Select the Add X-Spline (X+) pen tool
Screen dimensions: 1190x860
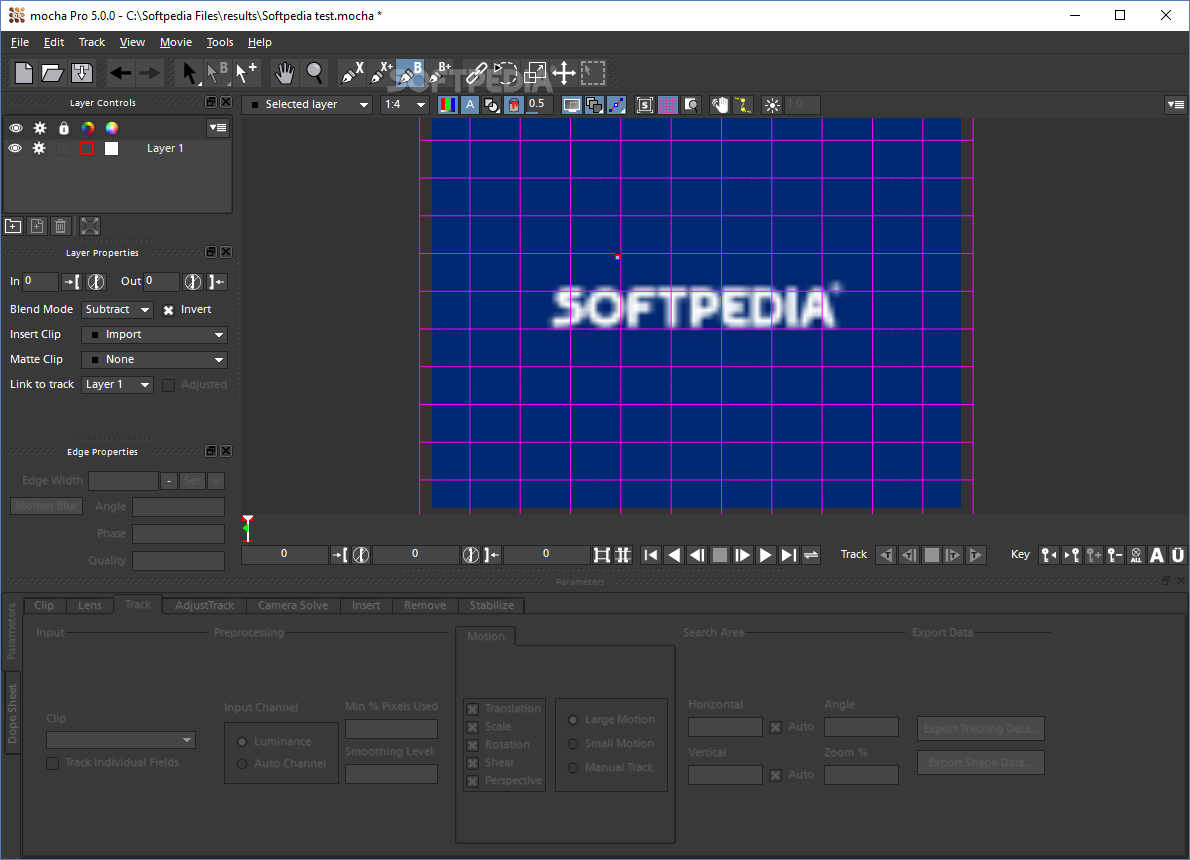pyautogui.click(x=381, y=73)
